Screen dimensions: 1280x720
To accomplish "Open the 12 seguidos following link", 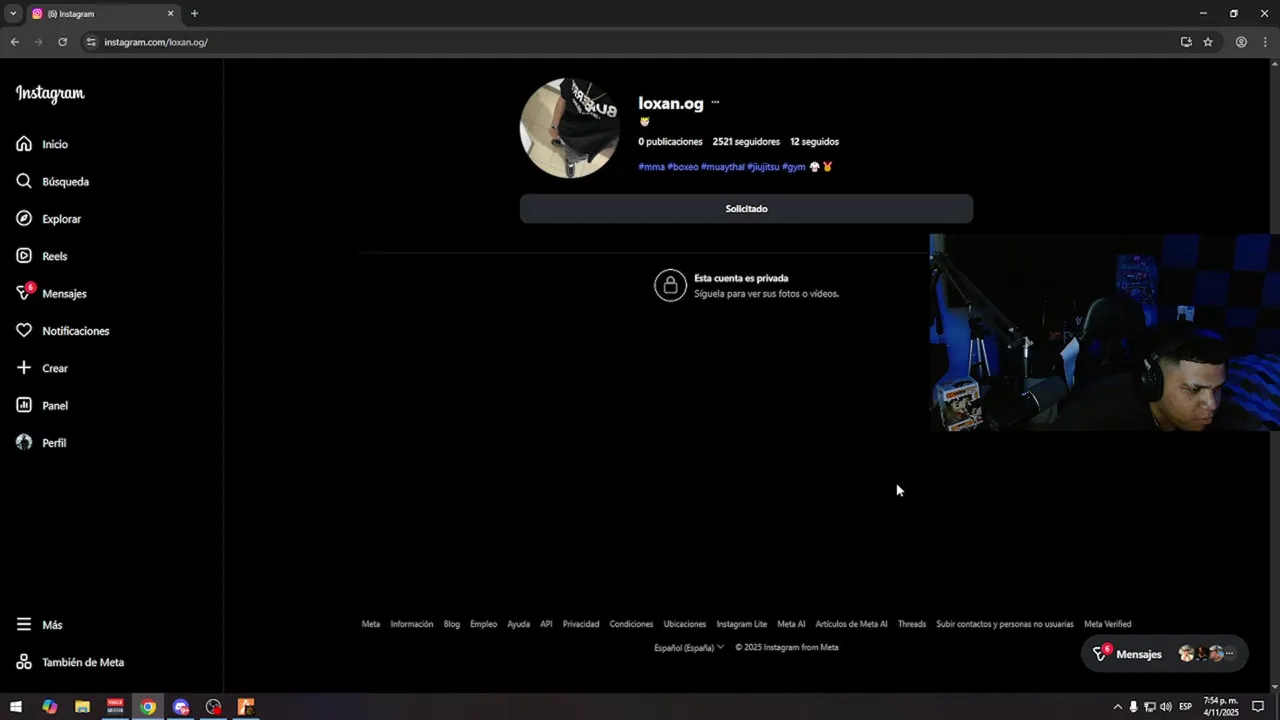I will 814,142.
